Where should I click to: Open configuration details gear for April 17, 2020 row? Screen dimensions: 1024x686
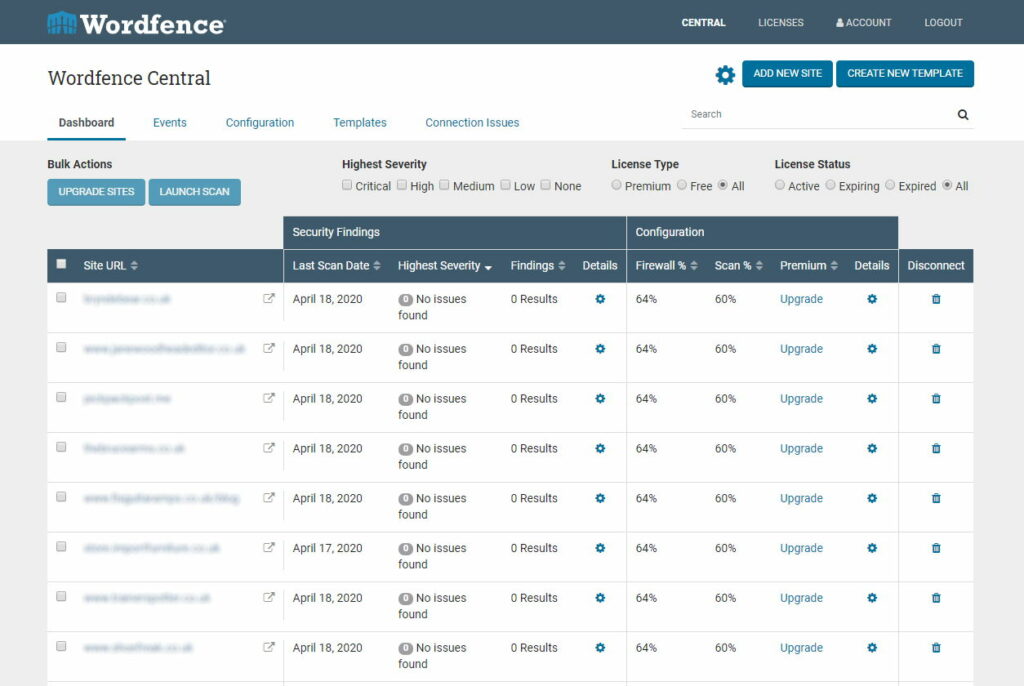872,548
